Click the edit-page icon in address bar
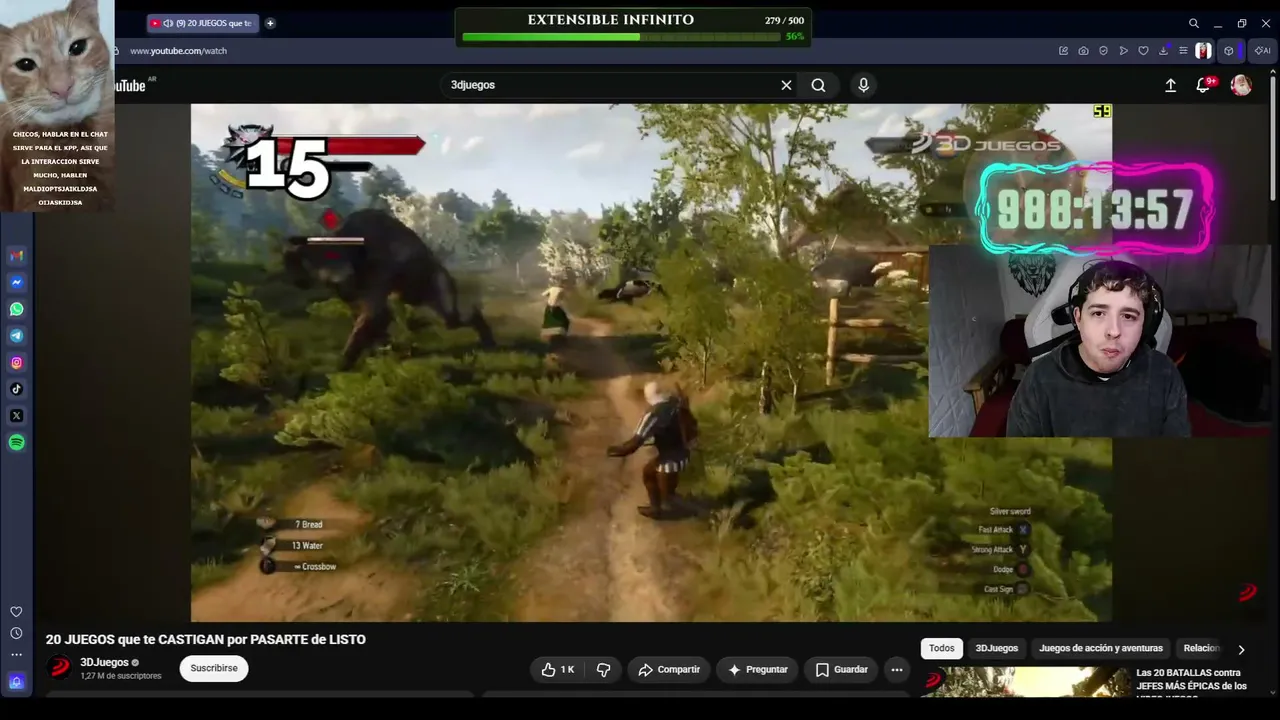This screenshot has height=720, width=1280. tap(1063, 51)
